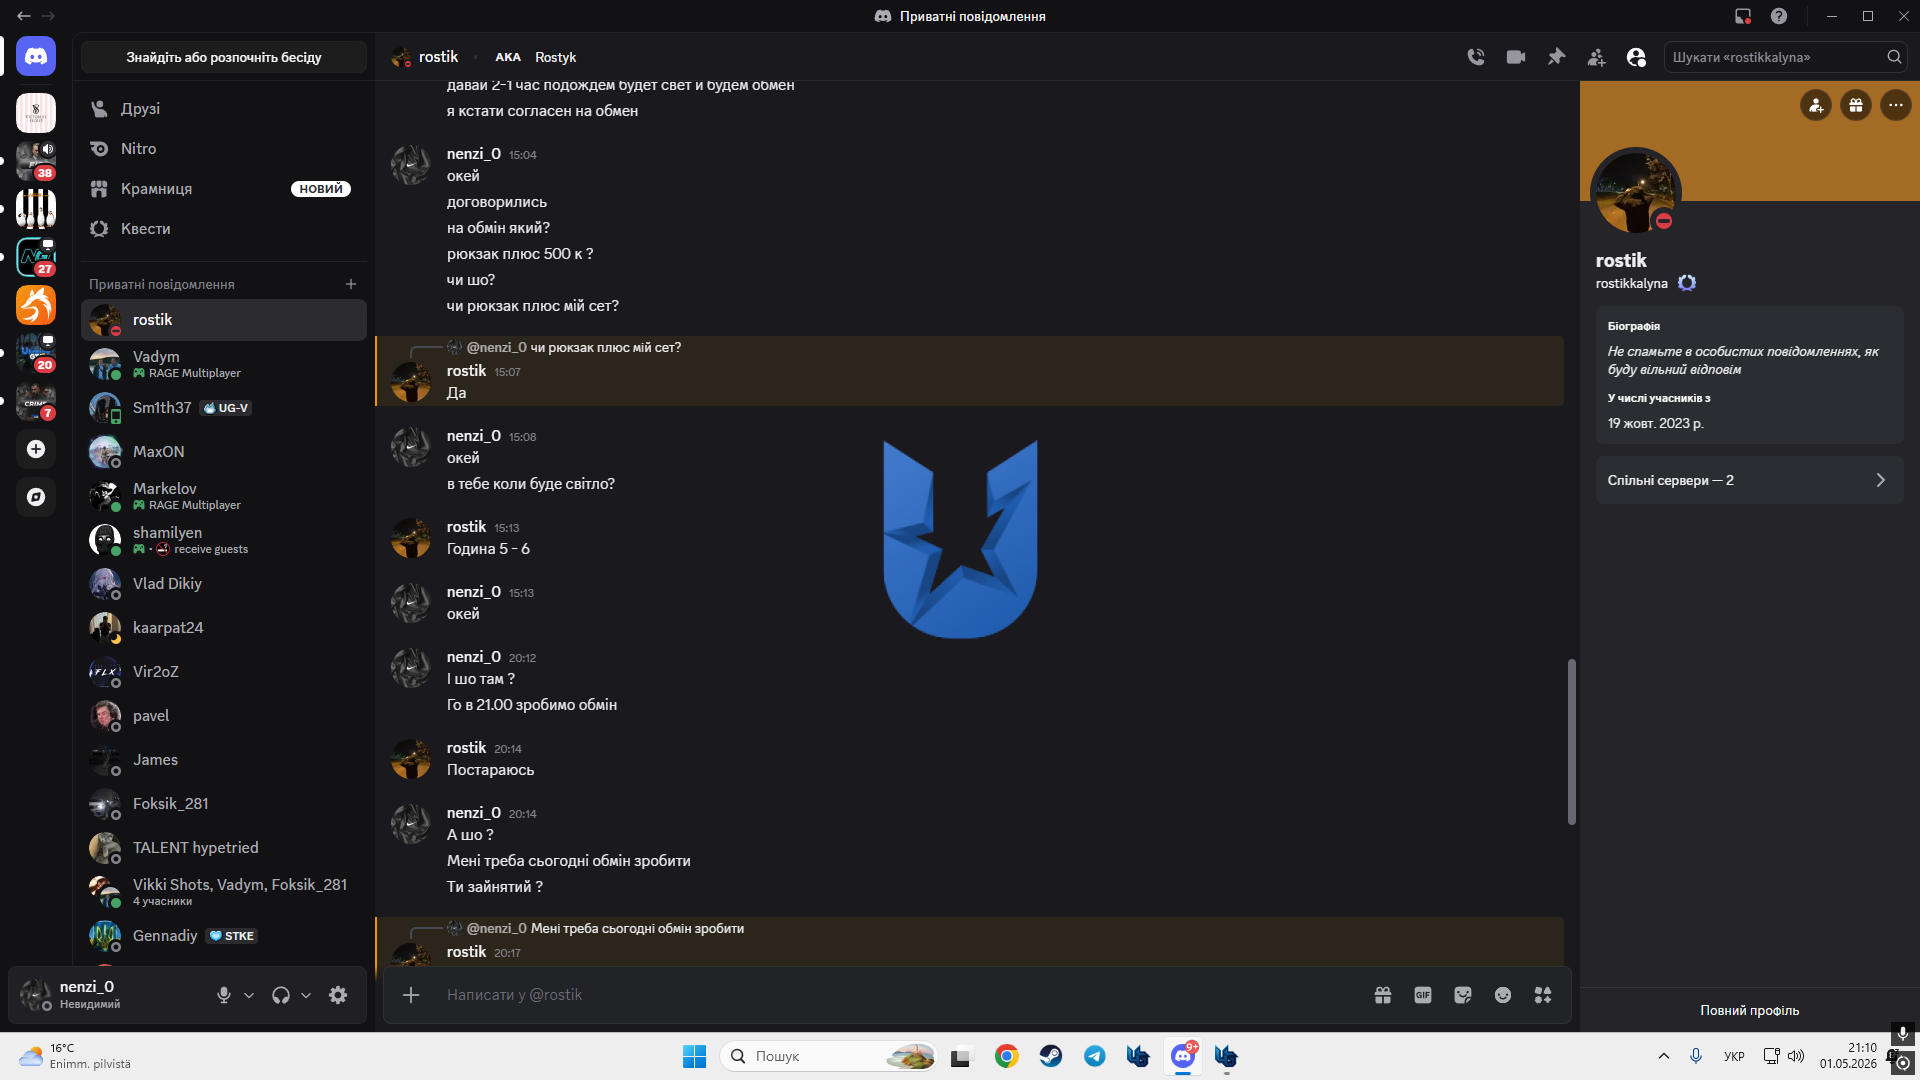This screenshot has width=1920, height=1080.
Task: Open the Markelov conversation
Action: pos(224,496)
